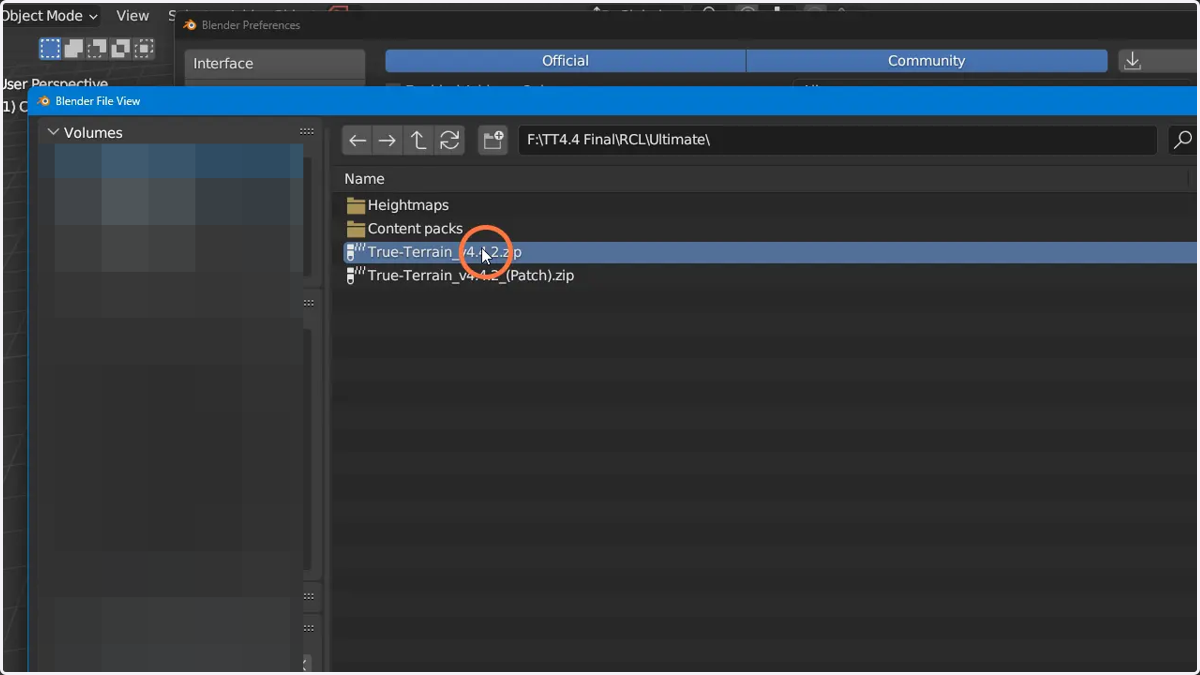Select the Extend selection mode icon
The width and height of the screenshot is (1200, 675).
click(74, 48)
